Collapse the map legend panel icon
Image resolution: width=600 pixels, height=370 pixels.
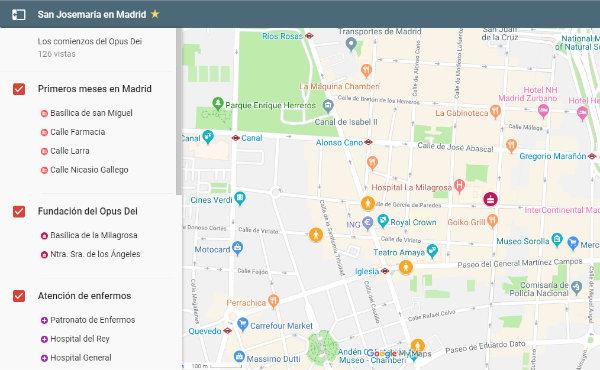[x=18, y=15]
